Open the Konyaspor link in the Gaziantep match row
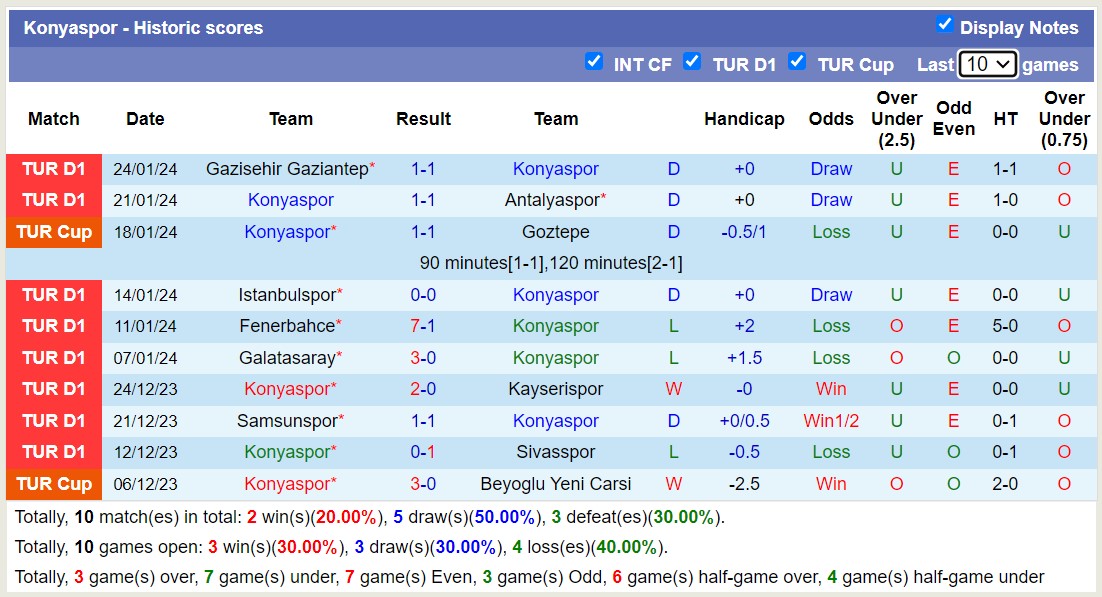Screen dimensions: 1102x597 tap(555, 168)
